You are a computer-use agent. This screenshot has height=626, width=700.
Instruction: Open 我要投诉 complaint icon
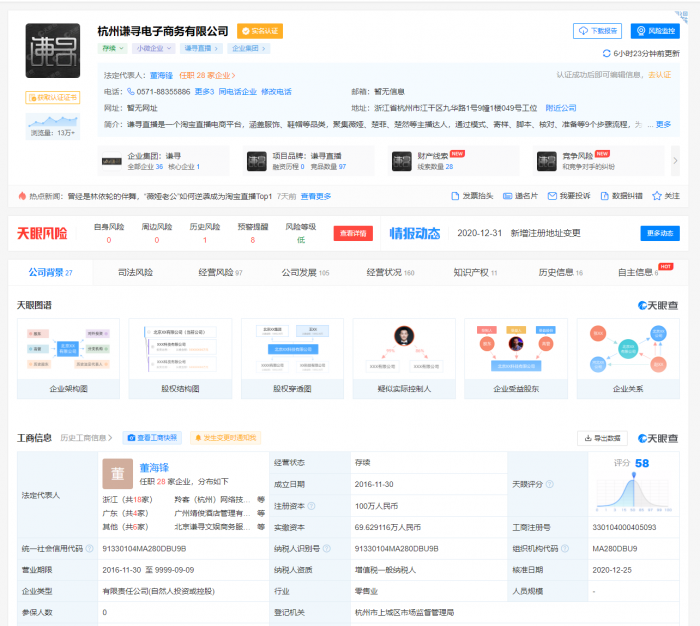(552, 196)
